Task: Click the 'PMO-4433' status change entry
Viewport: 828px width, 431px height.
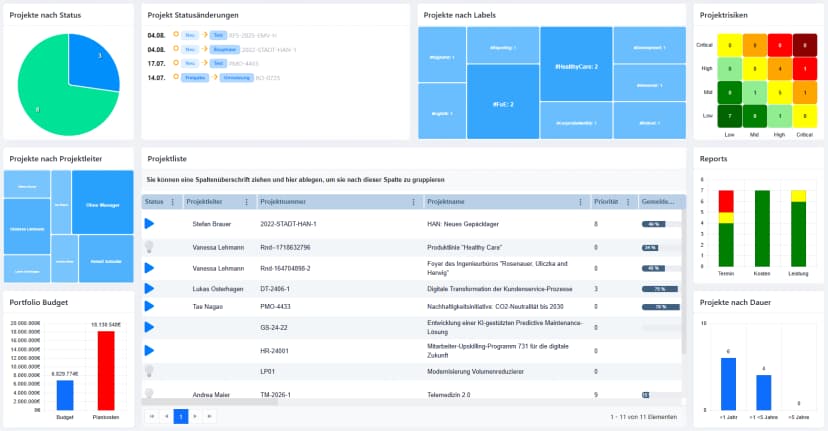Action: pyautogui.click(x=243, y=63)
